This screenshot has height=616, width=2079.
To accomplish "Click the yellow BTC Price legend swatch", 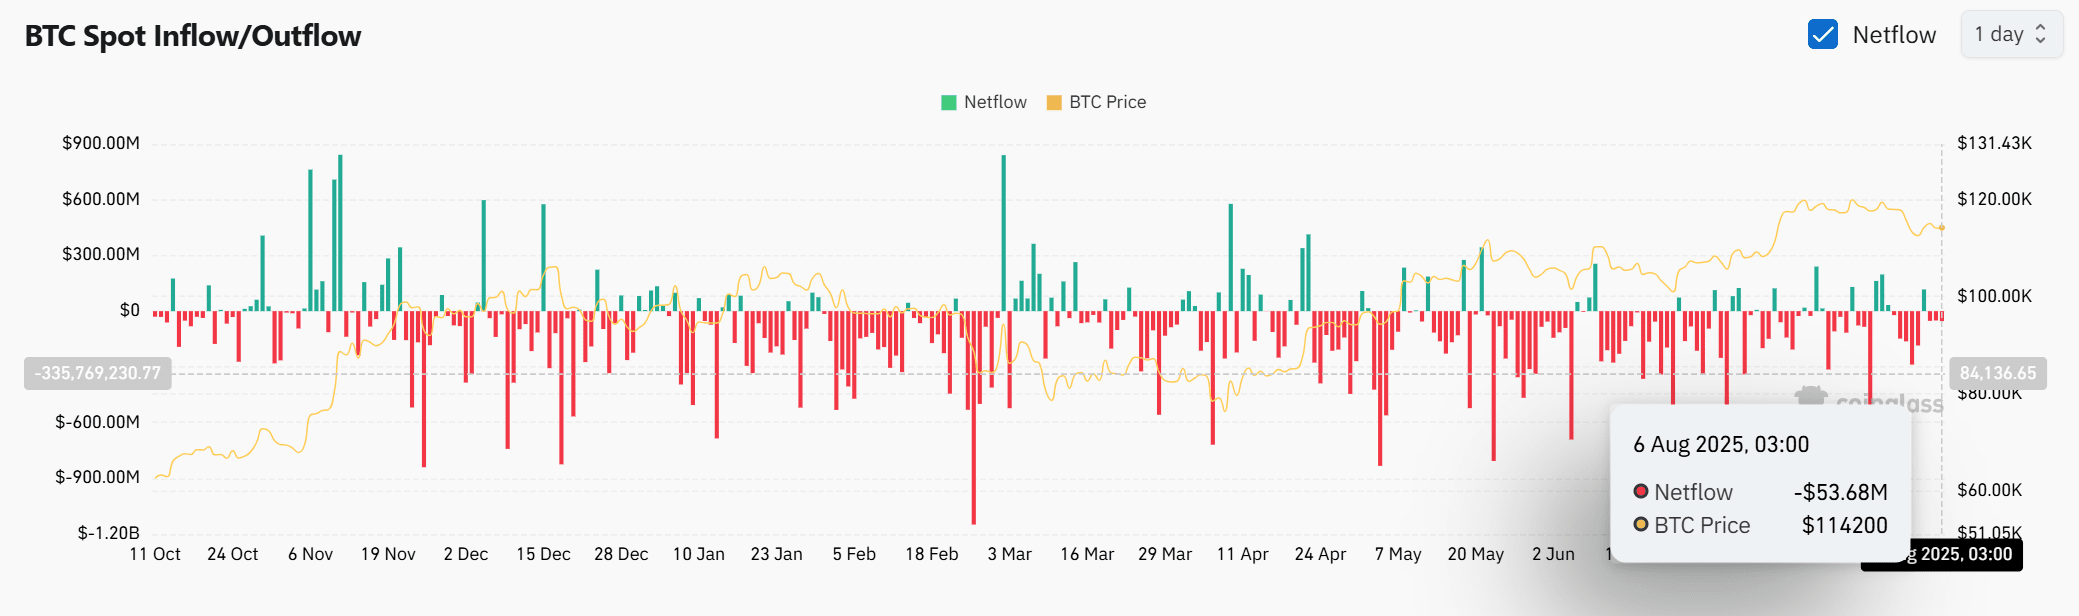I will 1054,102.
